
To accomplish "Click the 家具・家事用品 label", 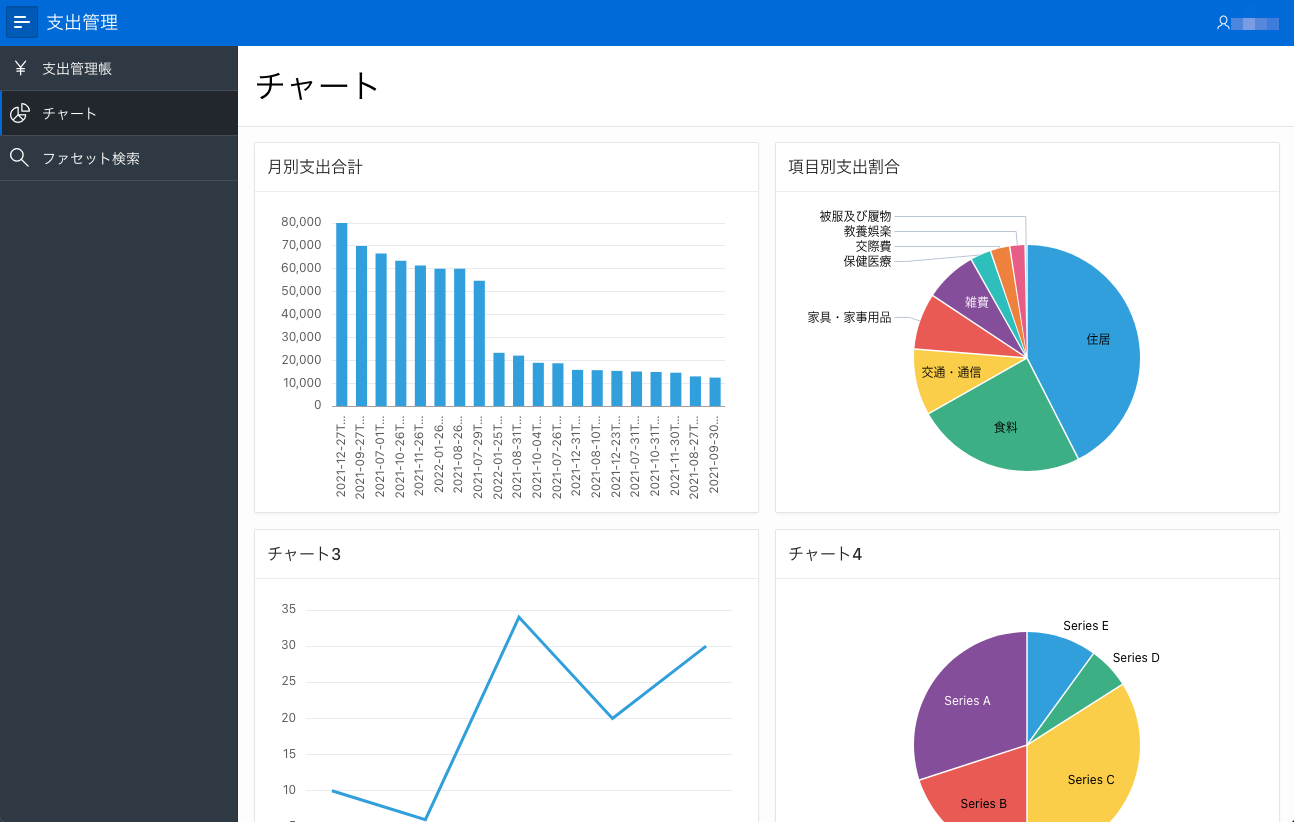I will point(849,317).
